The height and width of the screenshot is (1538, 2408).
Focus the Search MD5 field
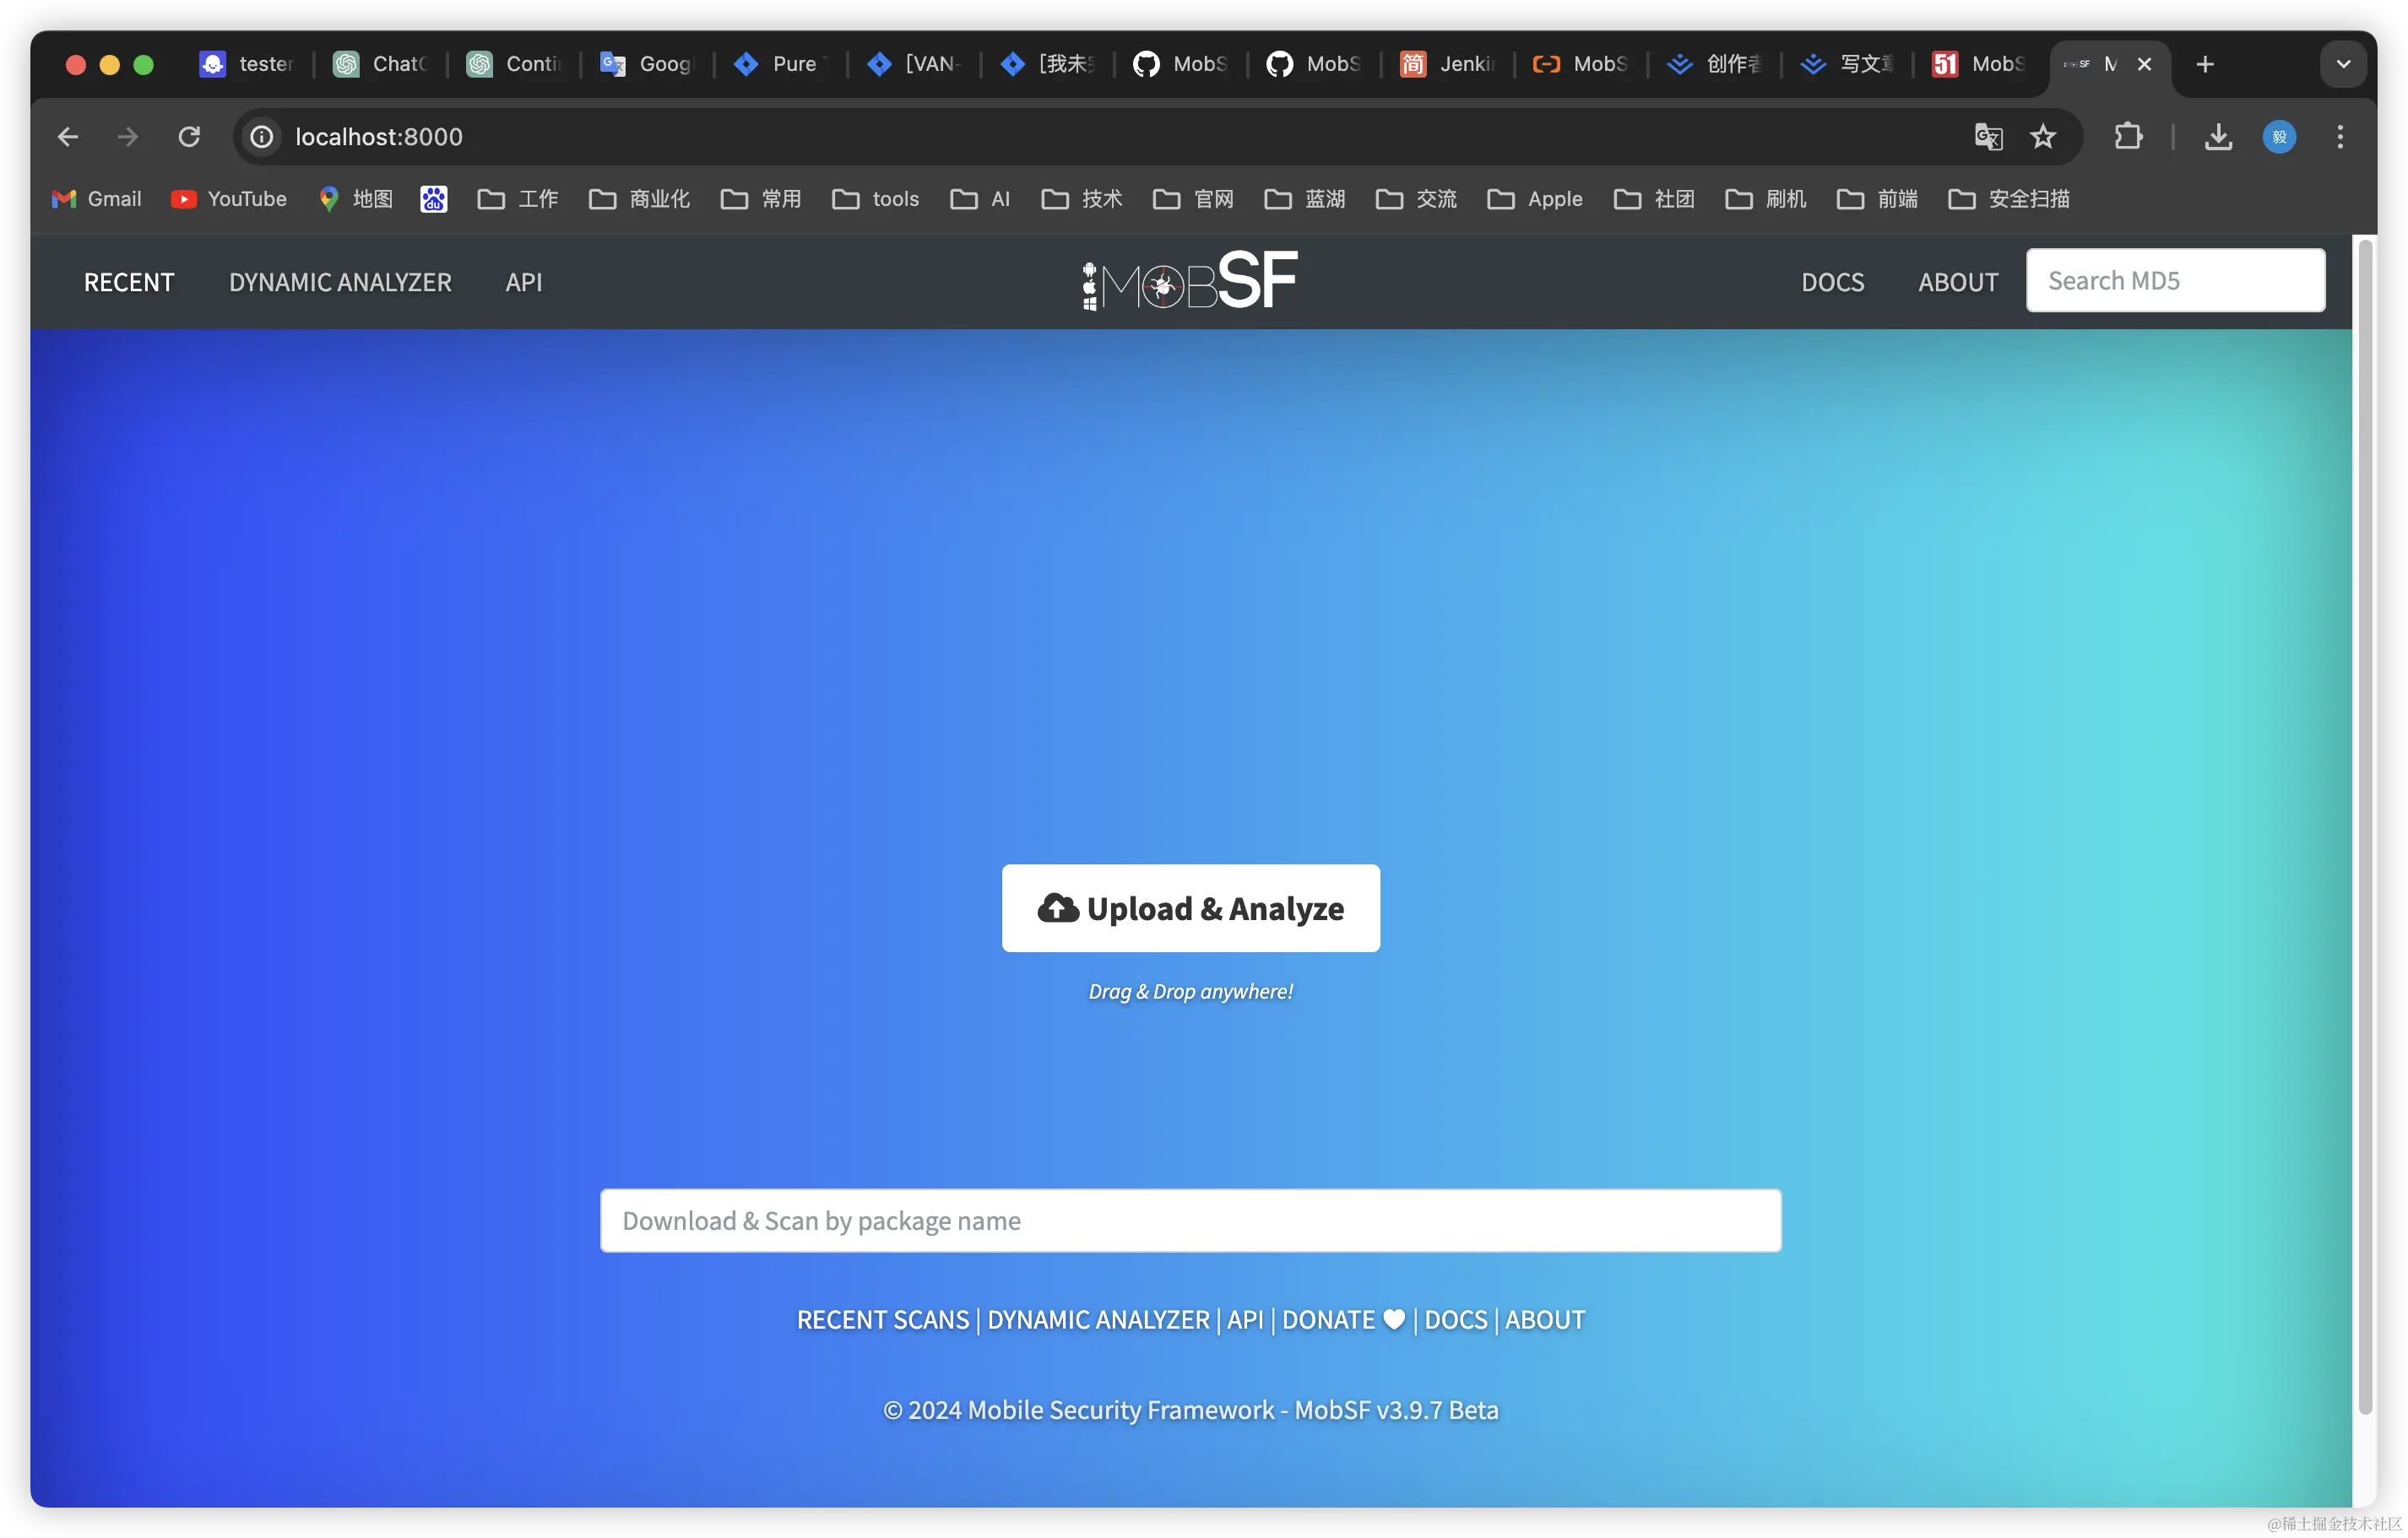pos(2175,280)
